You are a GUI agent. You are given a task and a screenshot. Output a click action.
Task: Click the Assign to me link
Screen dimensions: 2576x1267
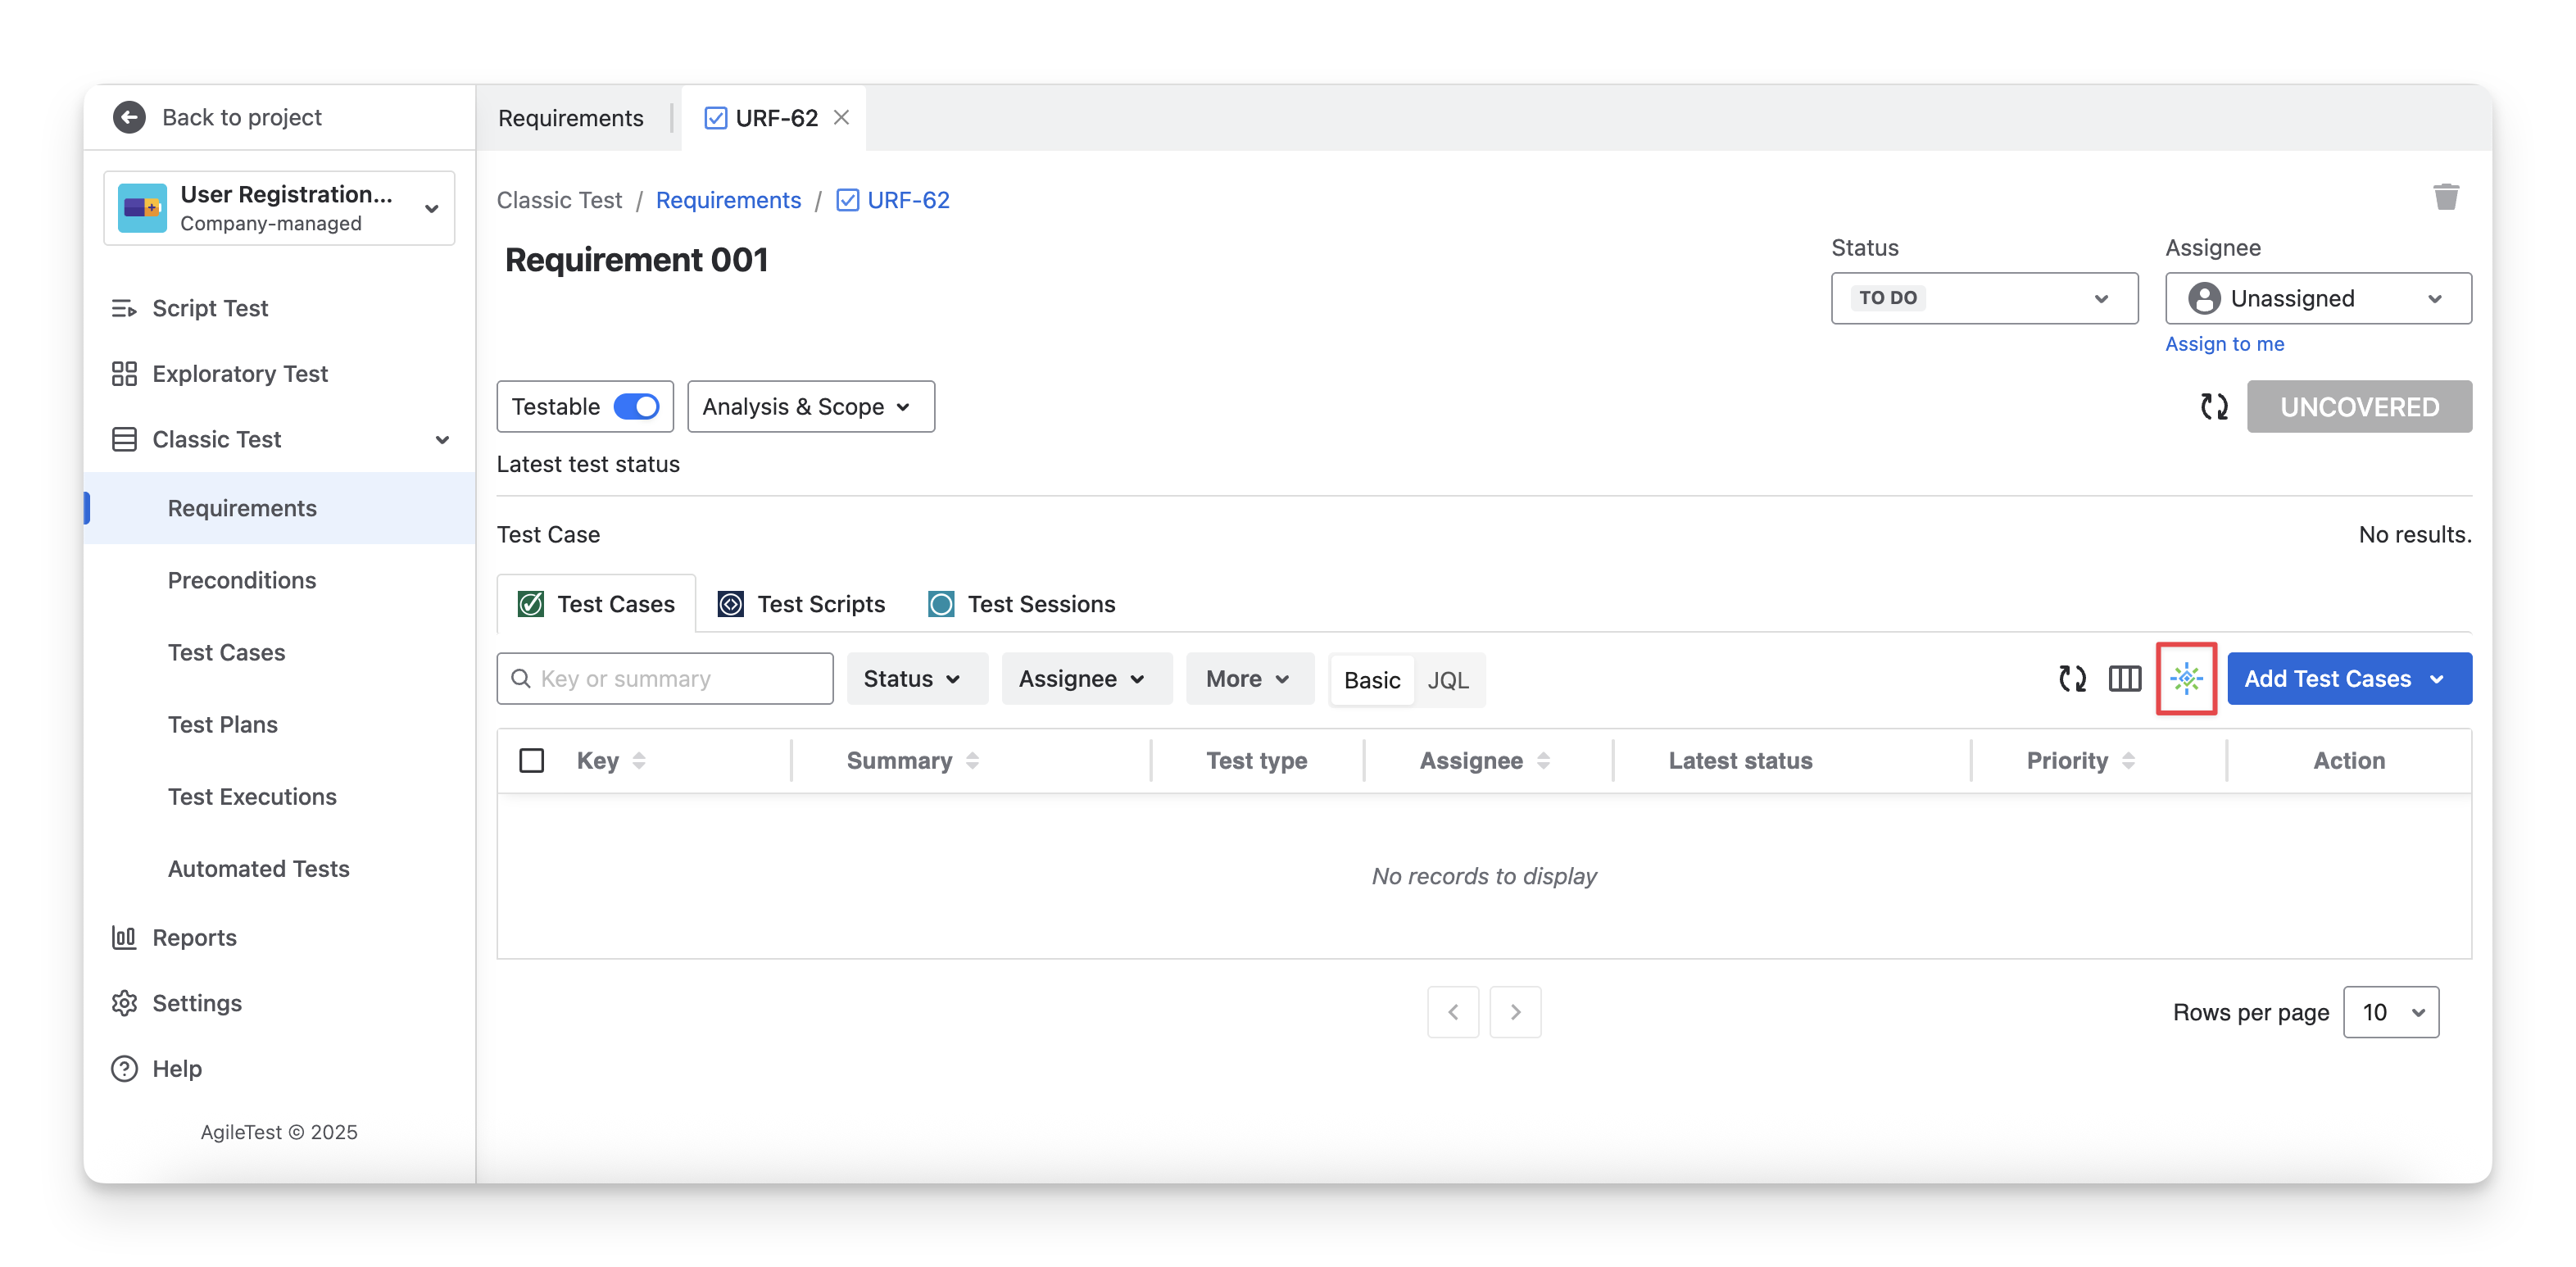click(2224, 344)
